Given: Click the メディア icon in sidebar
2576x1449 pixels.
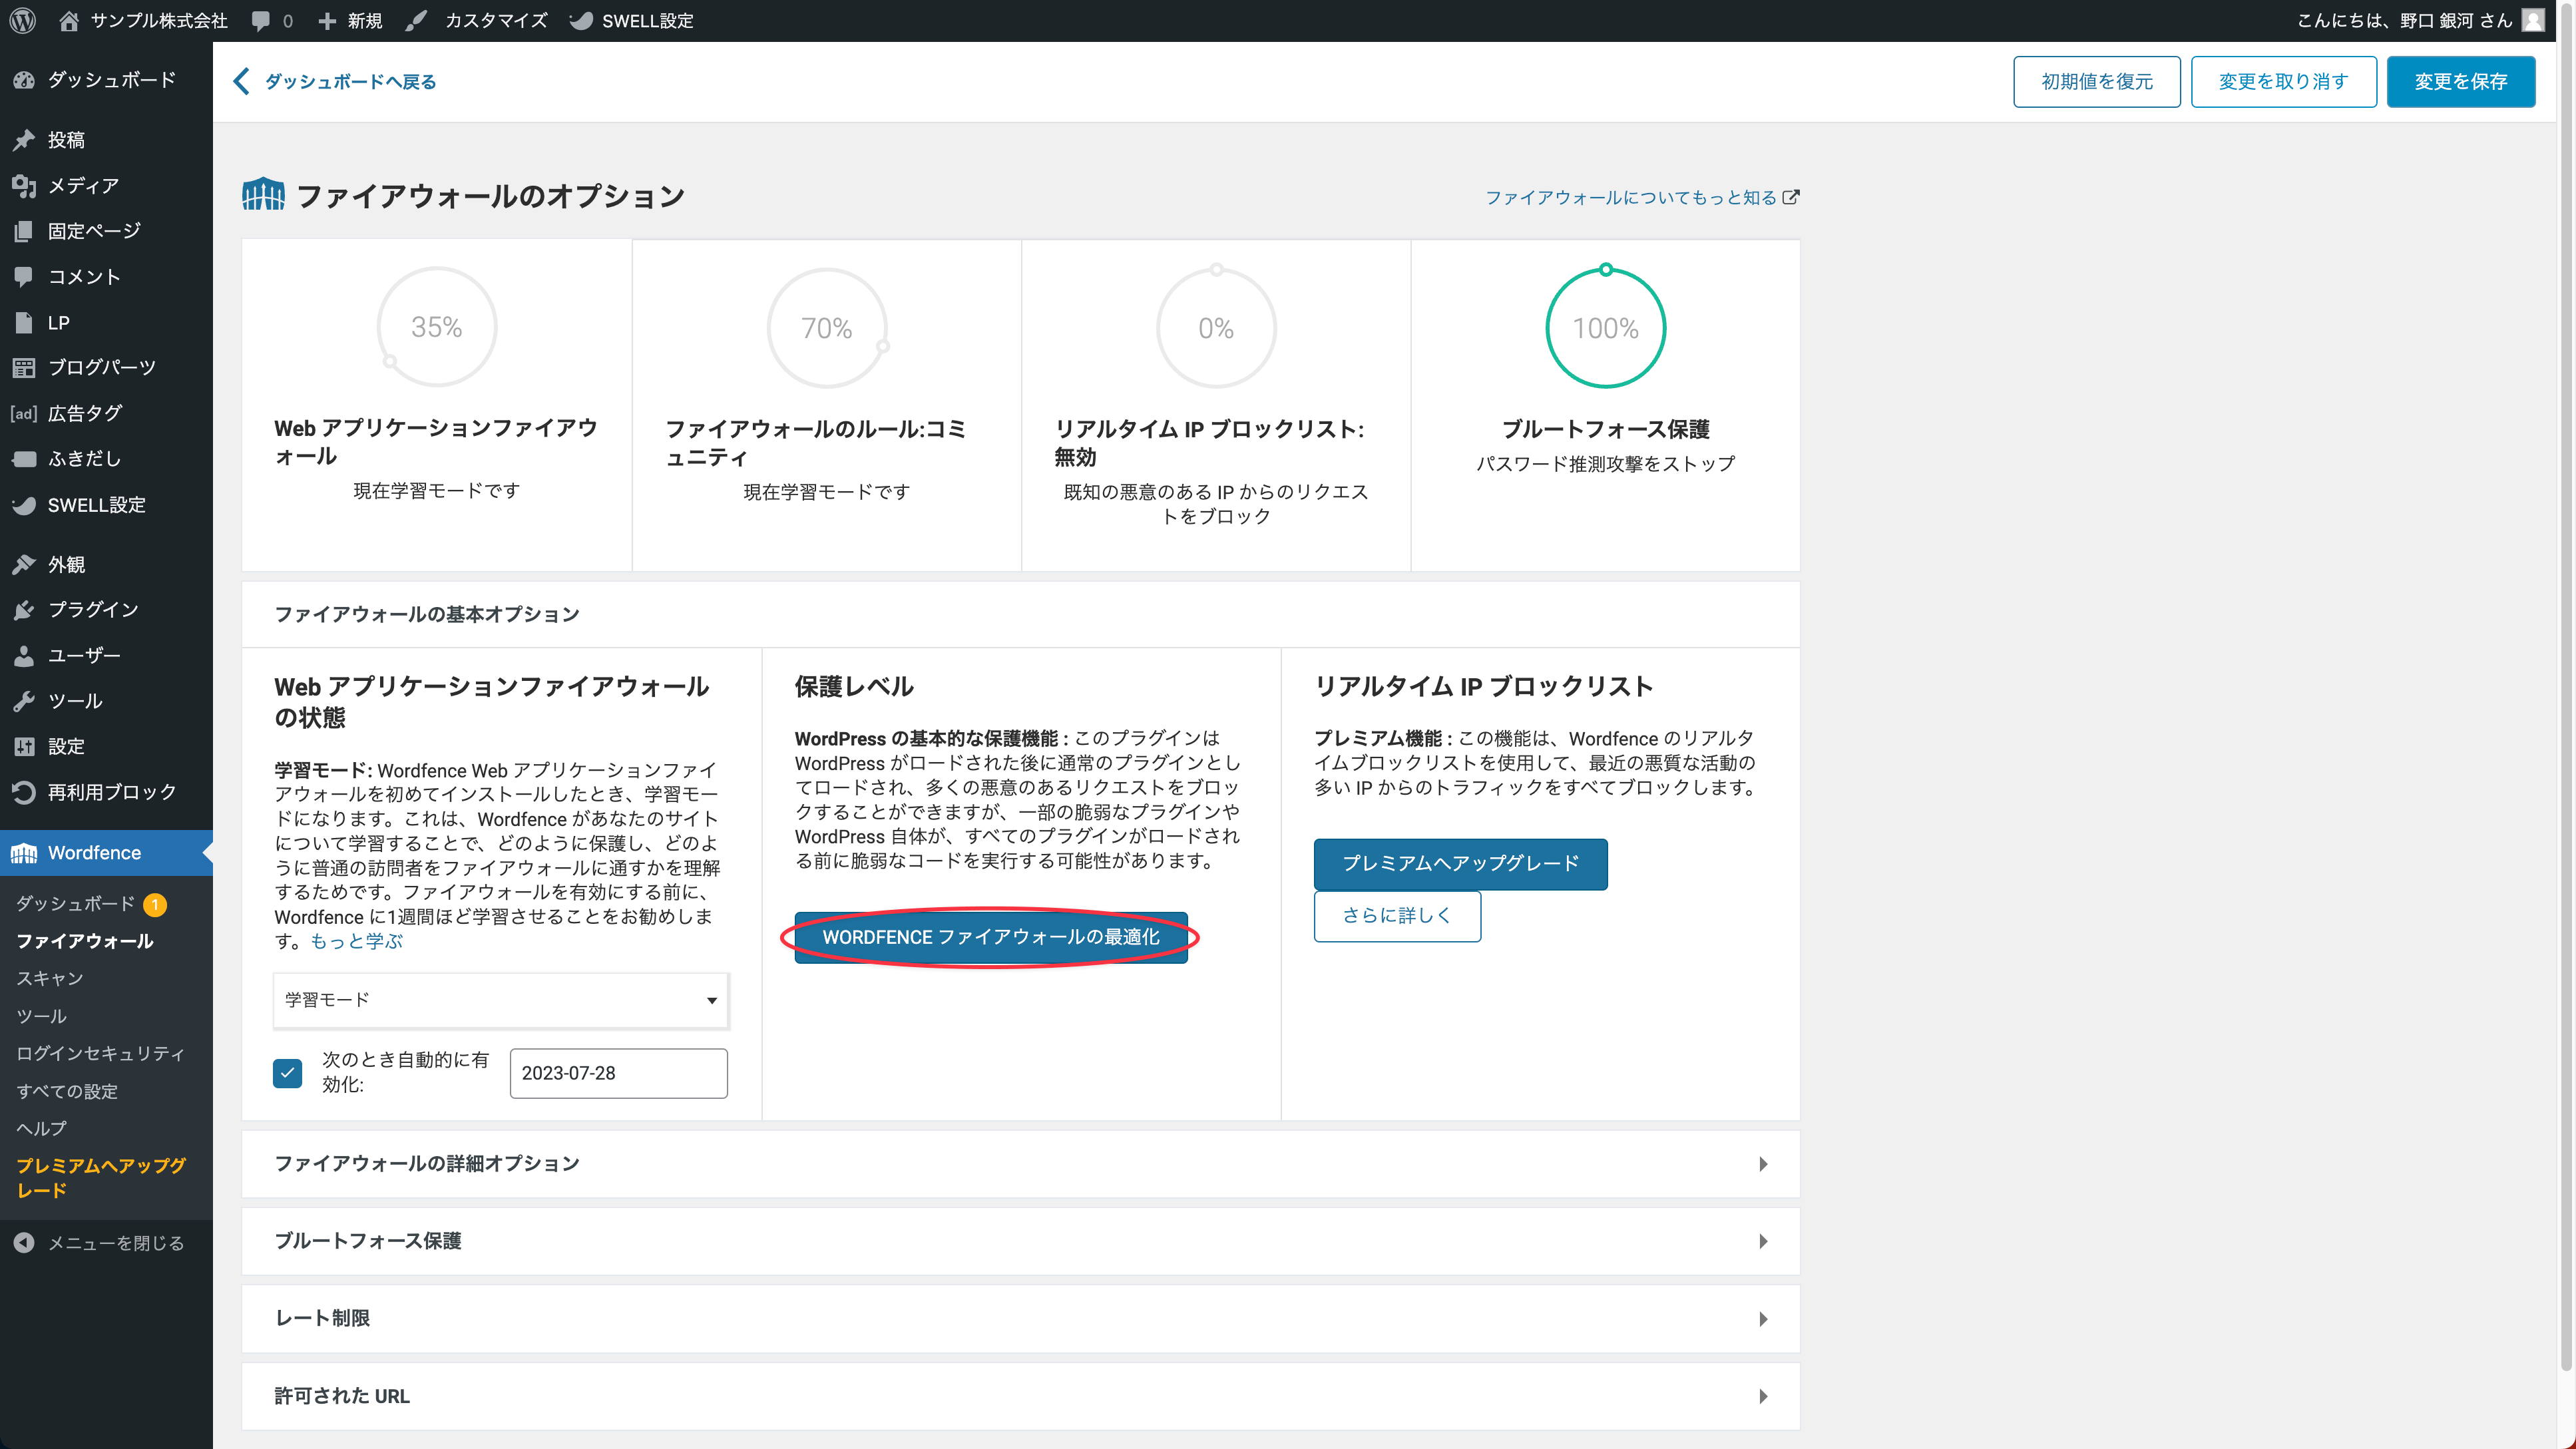Looking at the screenshot, I should pos(24,186).
